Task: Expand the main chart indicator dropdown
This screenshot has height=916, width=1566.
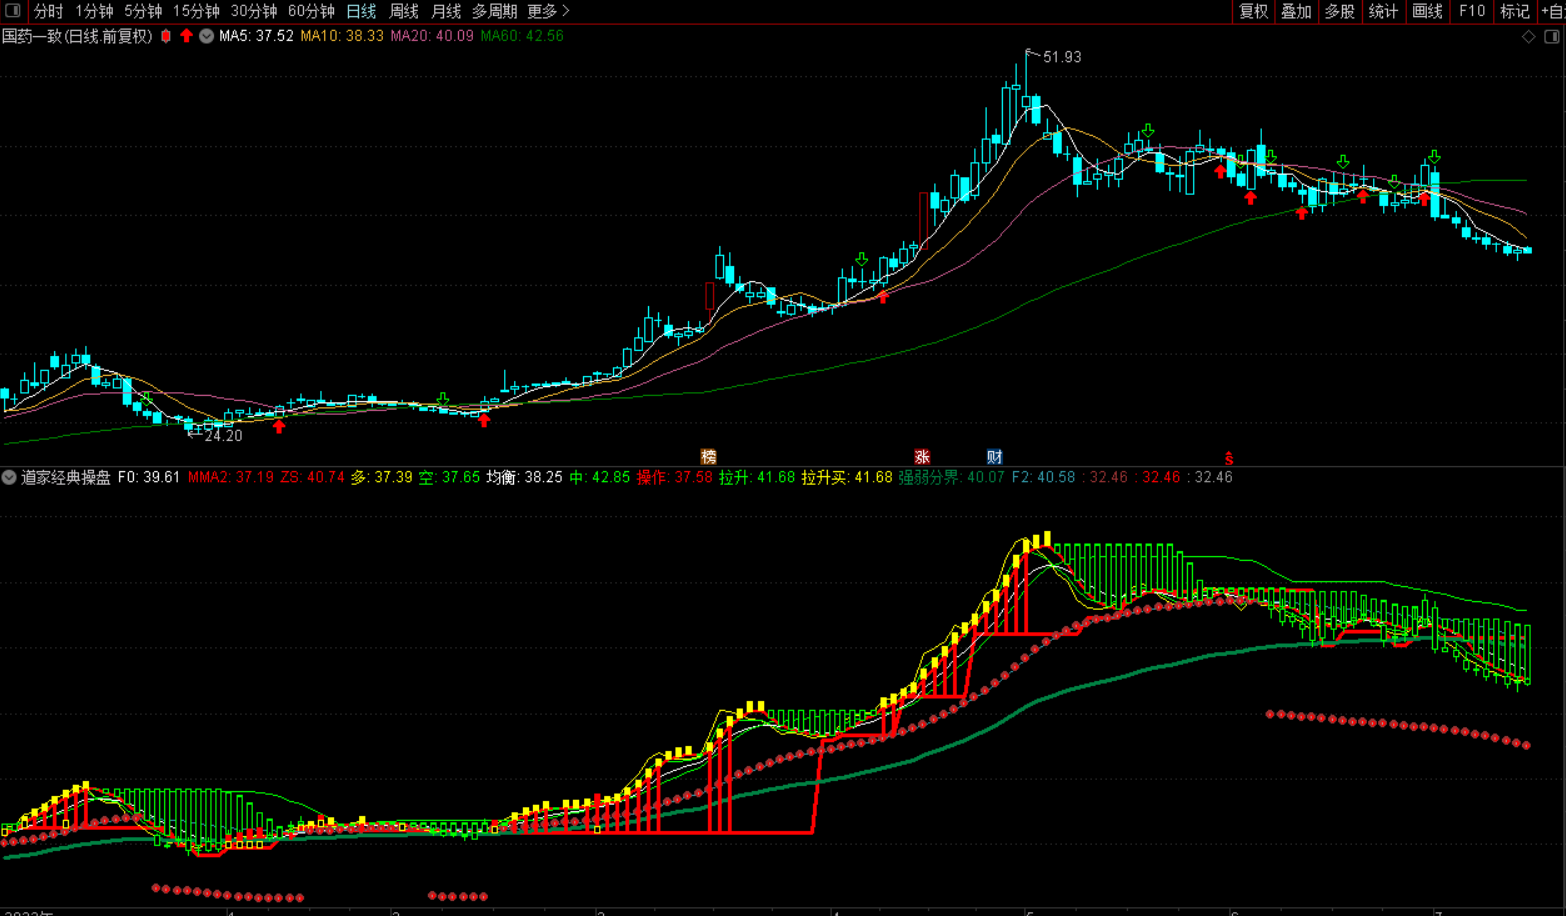Action: pos(206,36)
